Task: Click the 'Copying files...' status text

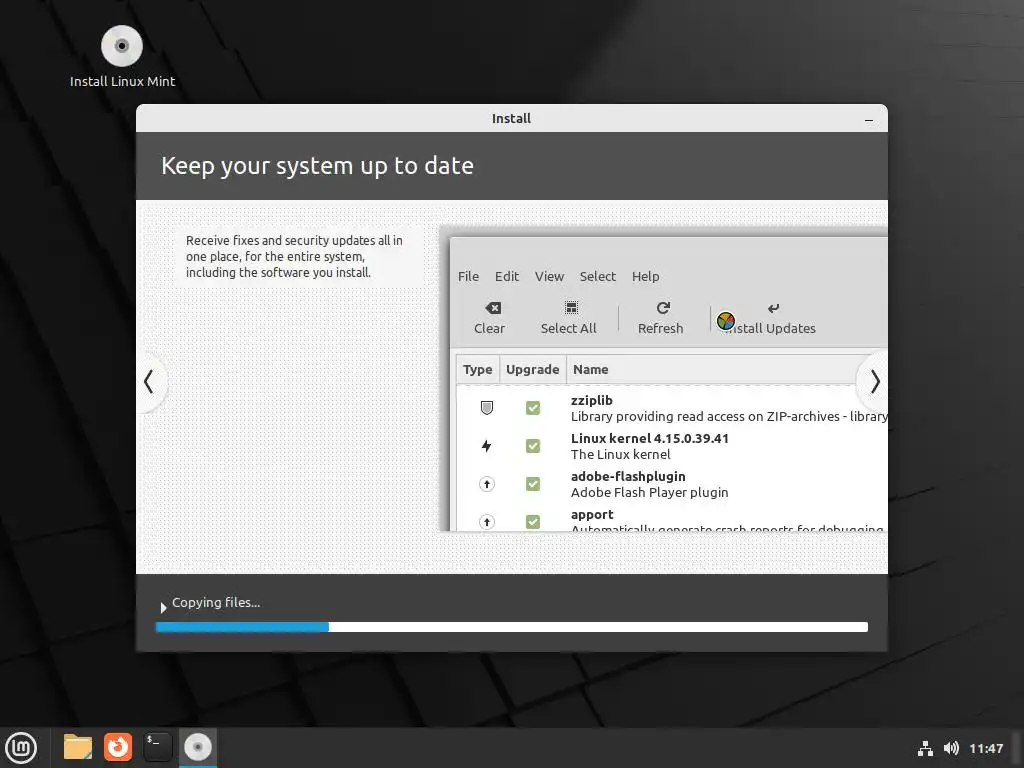Action: pos(216,603)
